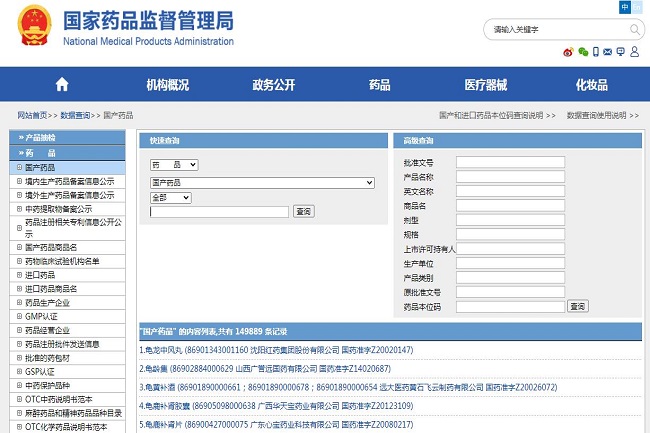650x433 pixels.
Task: Open the Weibo icon link
Action: [x=568, y=52]
